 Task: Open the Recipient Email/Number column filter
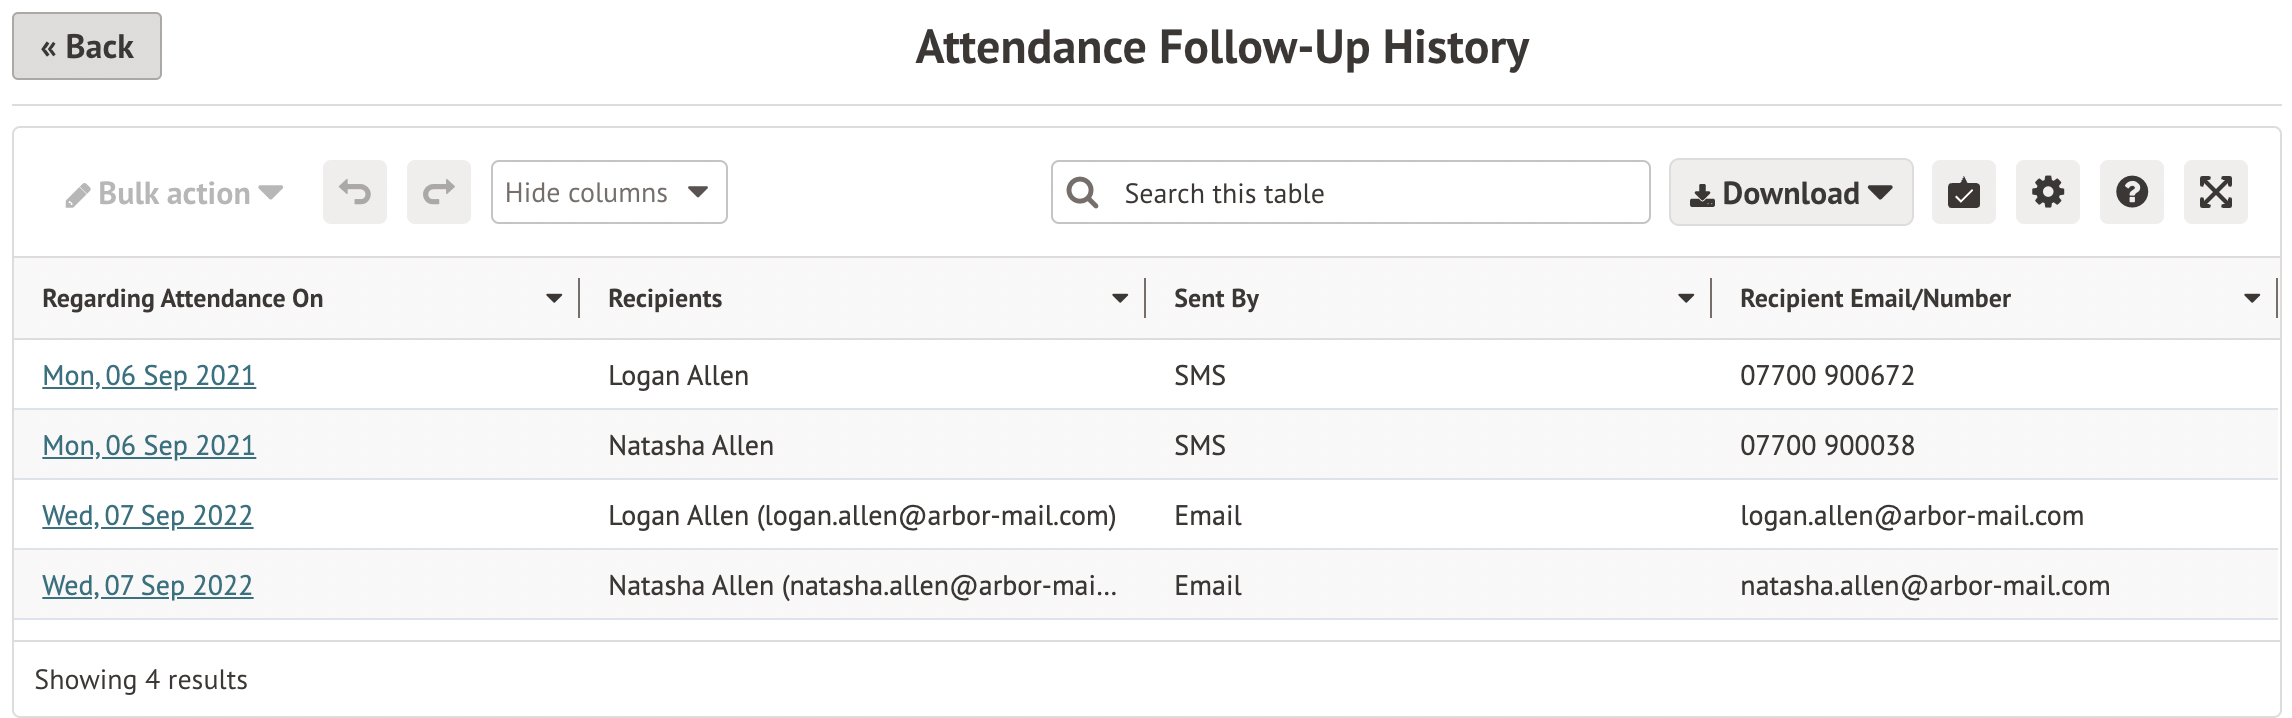coord(2253,298)
